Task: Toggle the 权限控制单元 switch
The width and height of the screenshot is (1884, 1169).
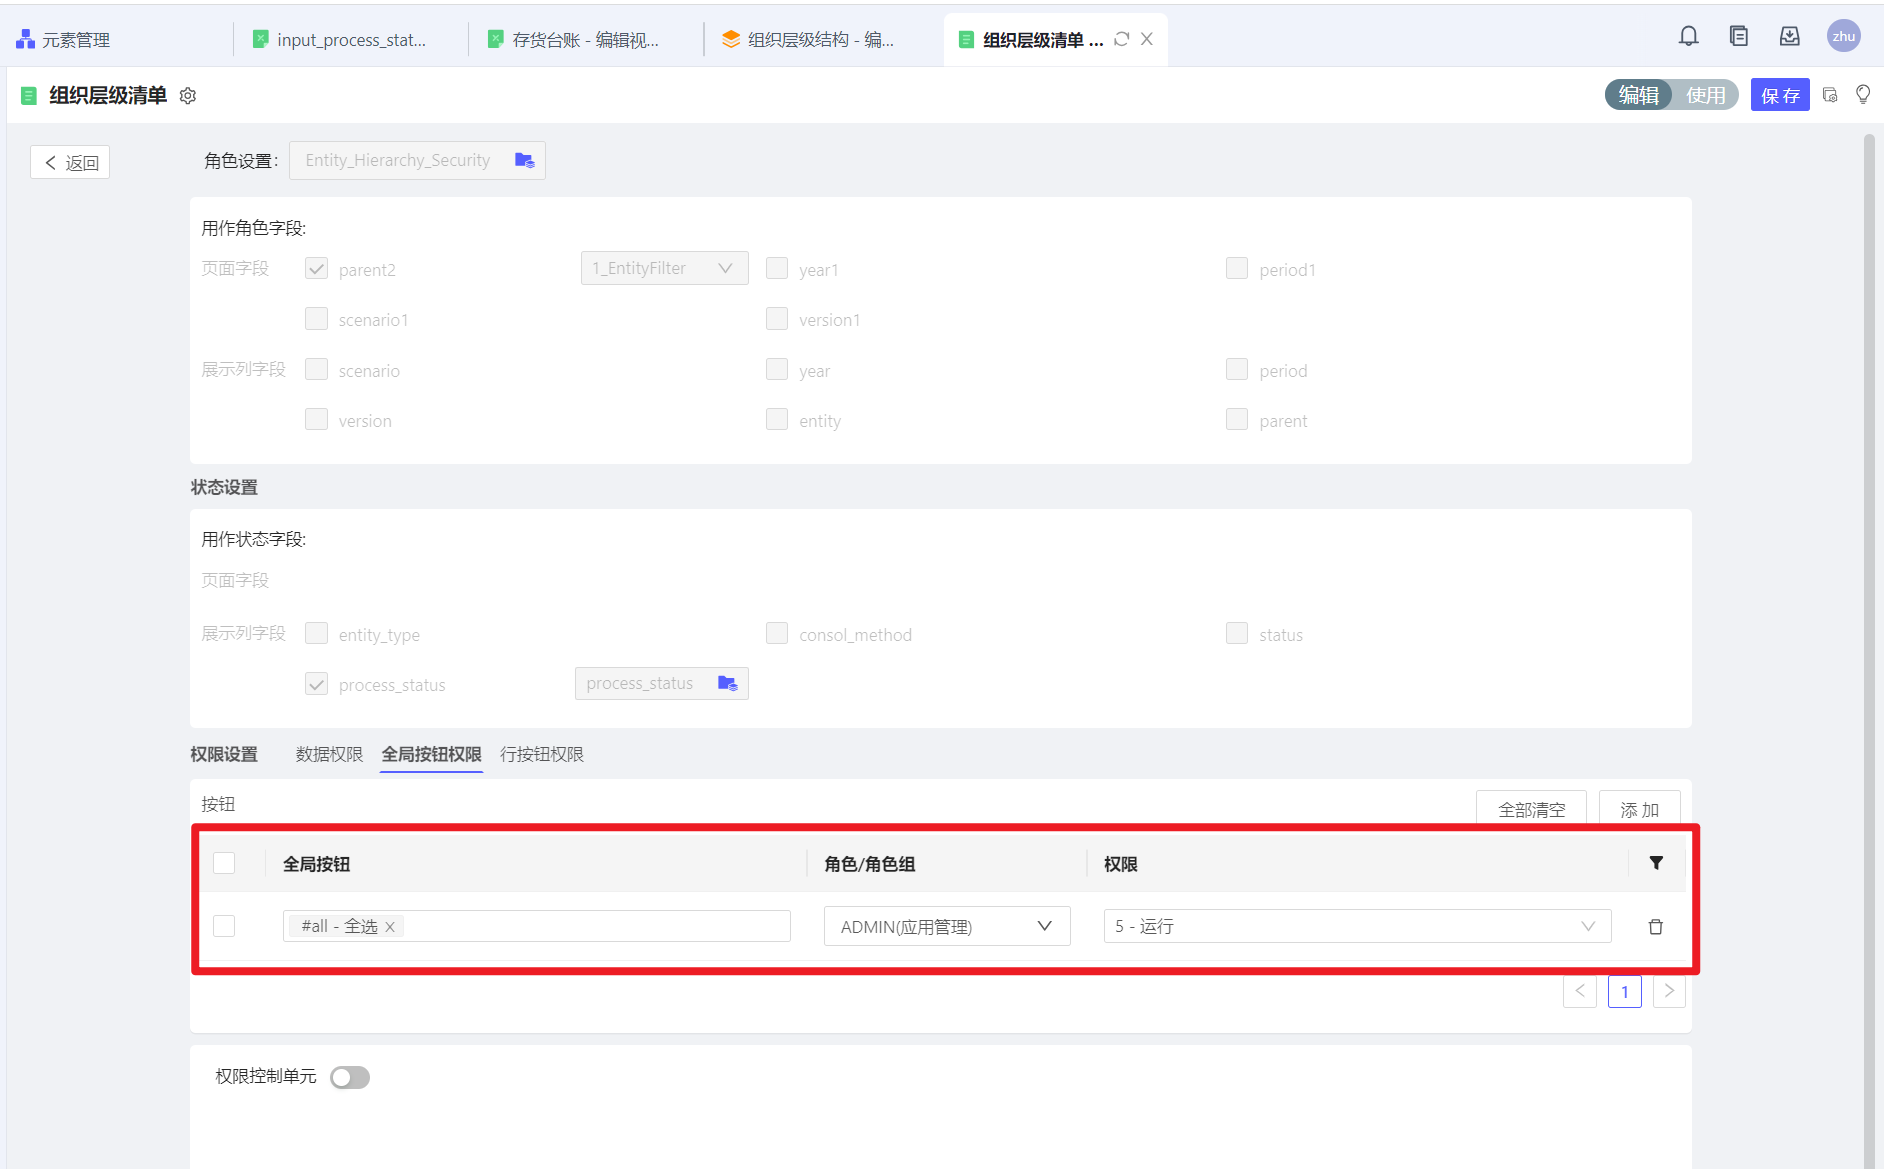Action: [350, 1077]
